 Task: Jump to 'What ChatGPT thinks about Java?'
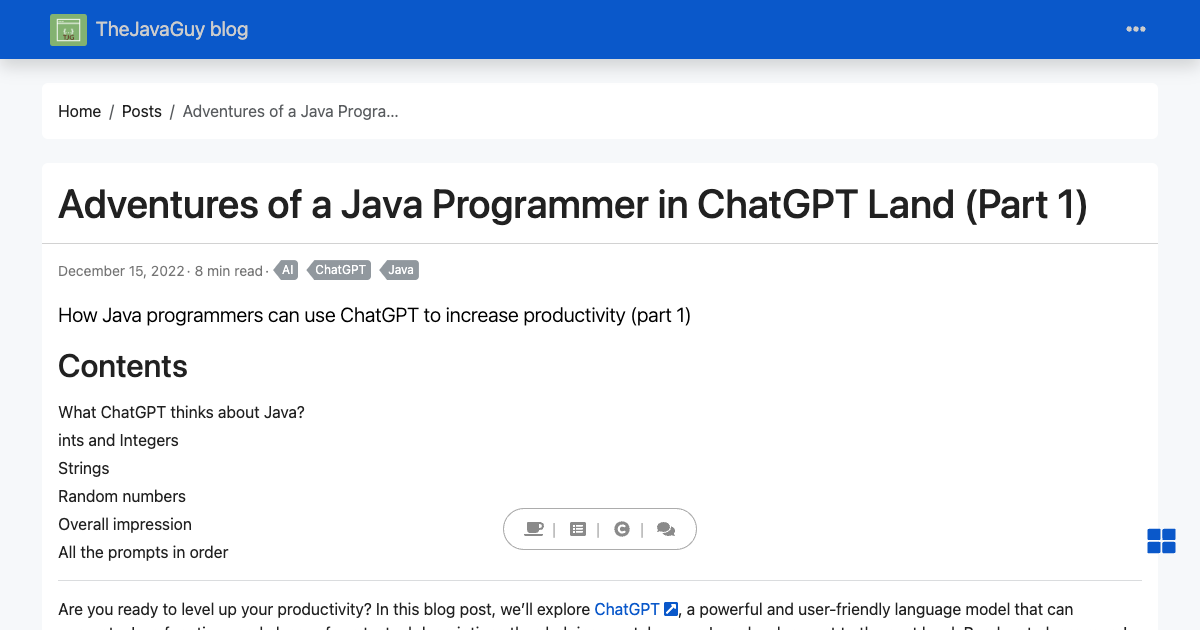[x=181, y=412]
